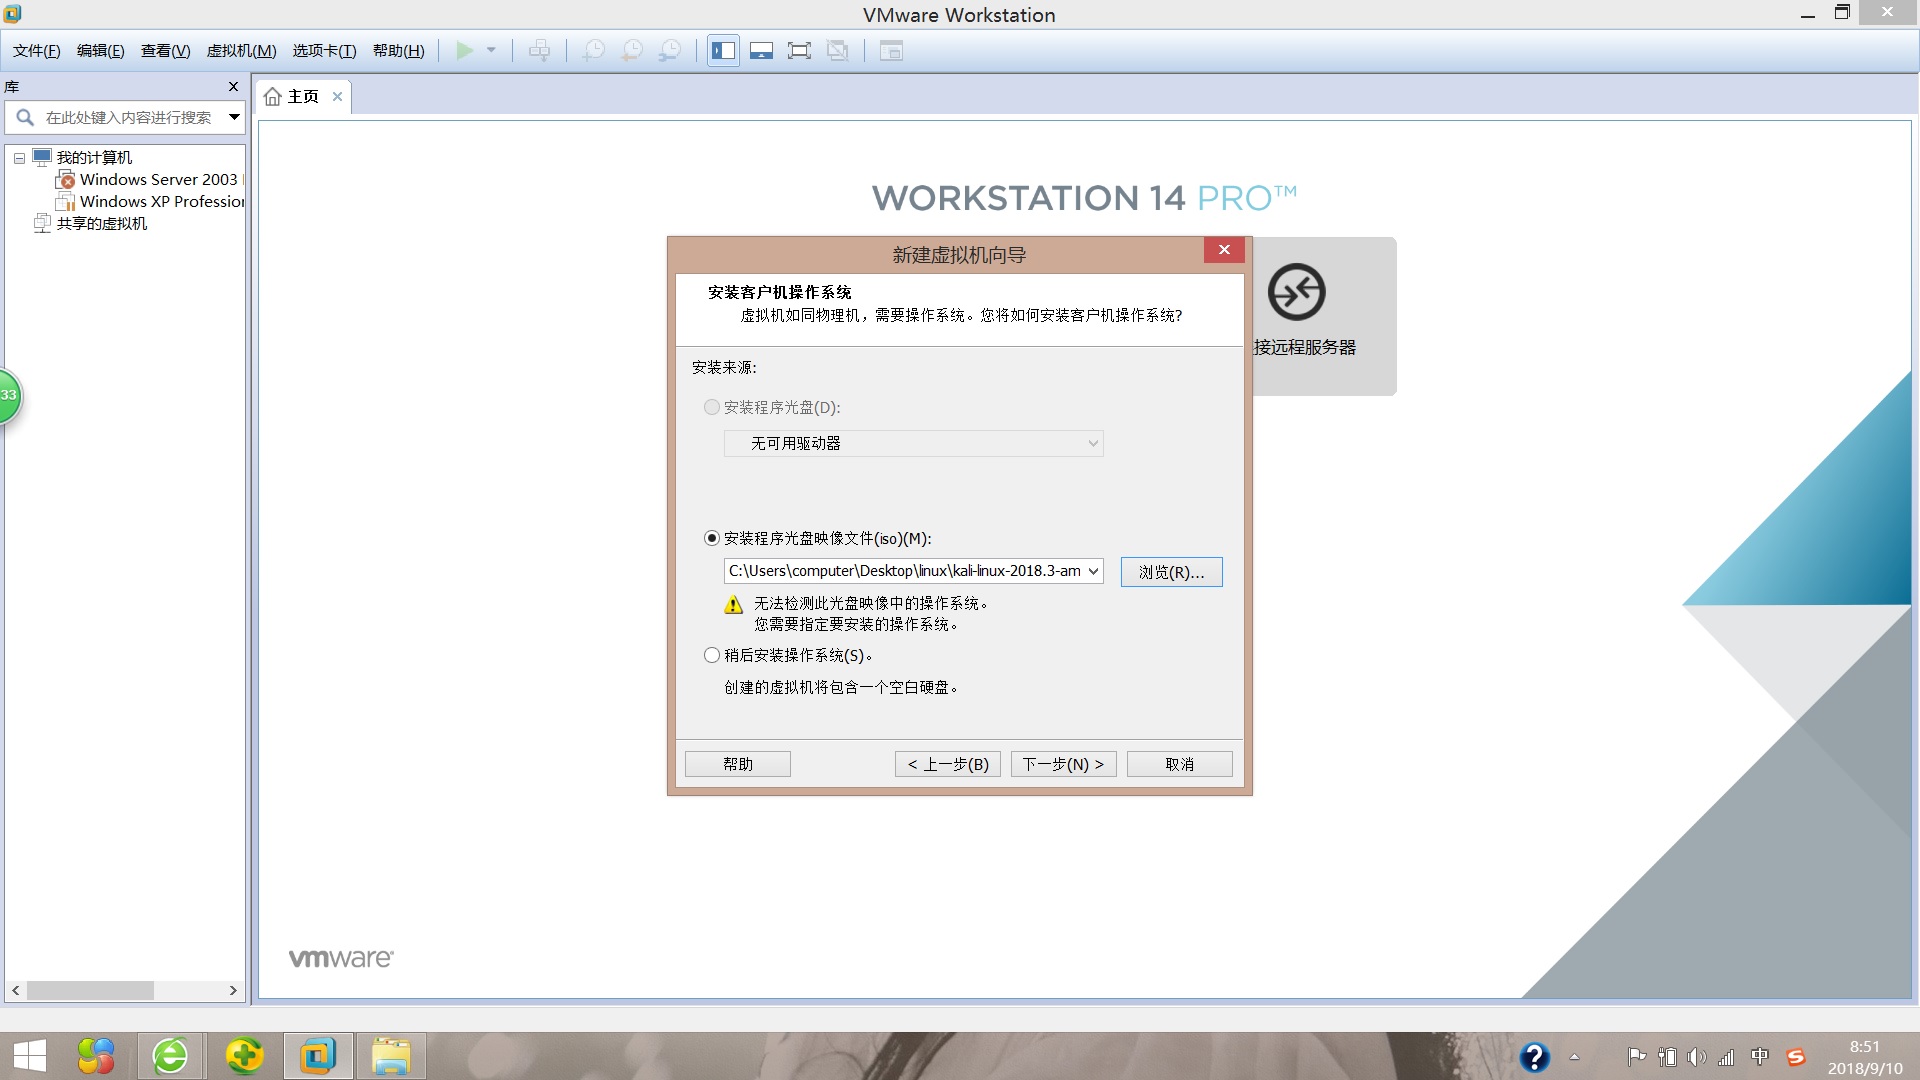
Task: Click the revert to snapshot icon
Action: pyautogui.click(x=632, y=50)
